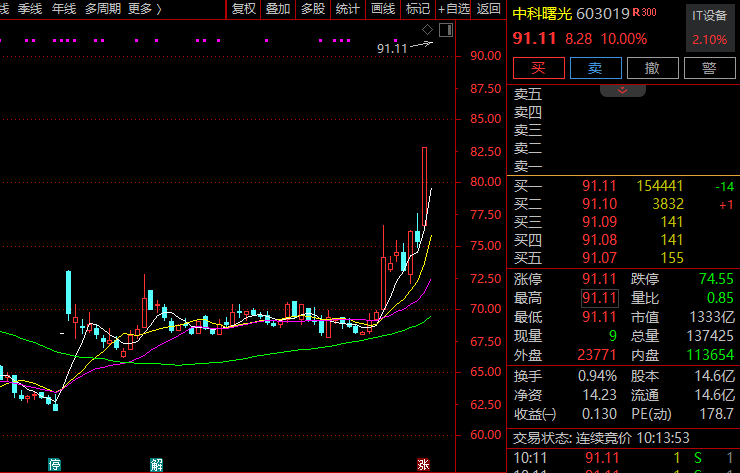Click the 标记 mark button
Viewport: 740px width, 473px height.
coord(418,9)
